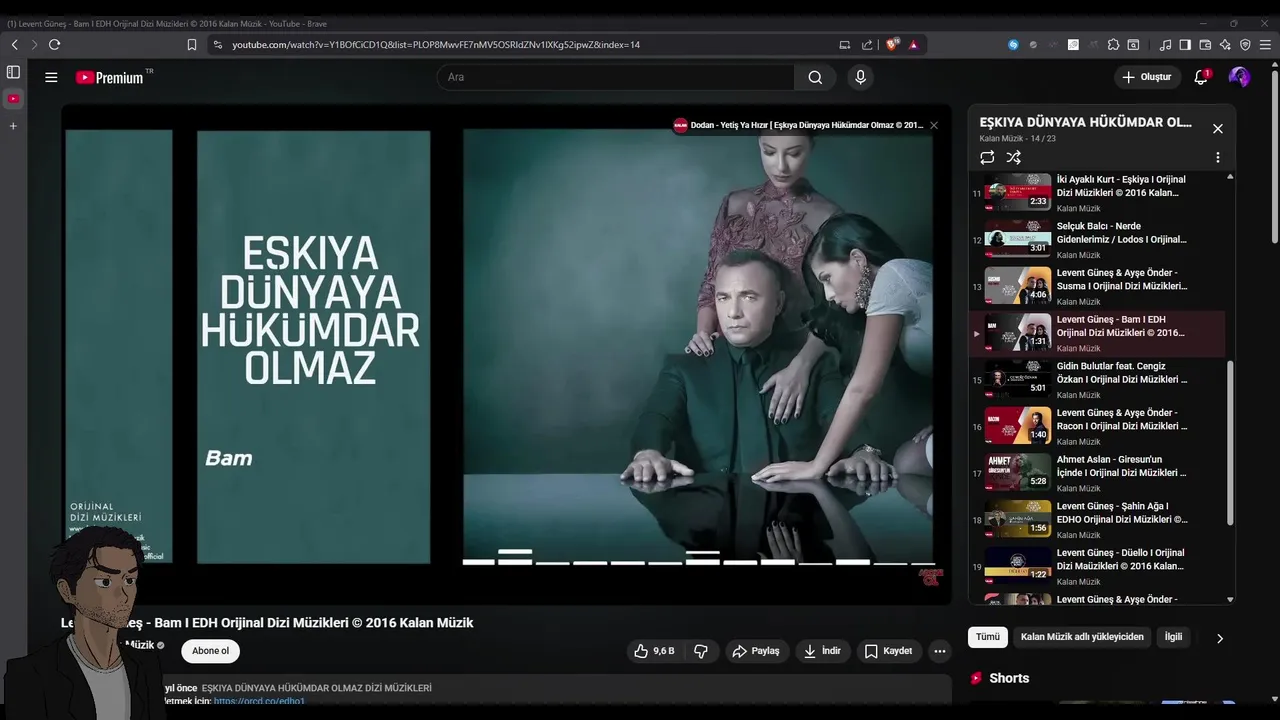This screenshot has width=1280, height=720.
Task: Click the share page icon in address bar
Action: (x=867, y=44)
